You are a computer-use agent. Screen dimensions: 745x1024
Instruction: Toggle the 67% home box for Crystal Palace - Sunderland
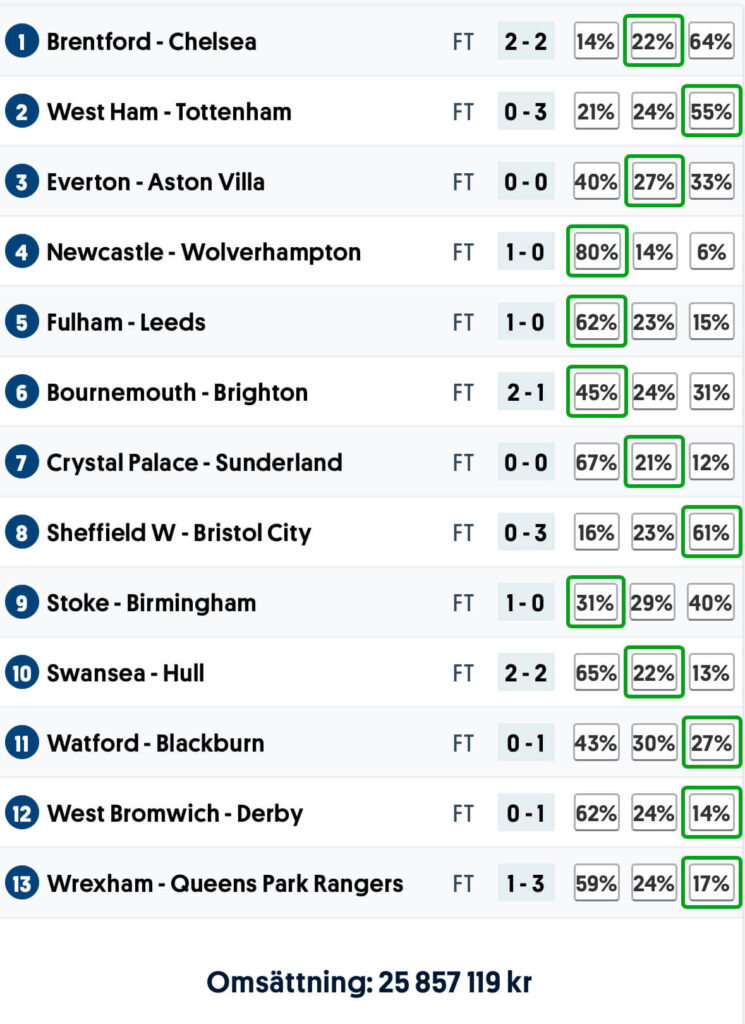click(x=596, y=463)
